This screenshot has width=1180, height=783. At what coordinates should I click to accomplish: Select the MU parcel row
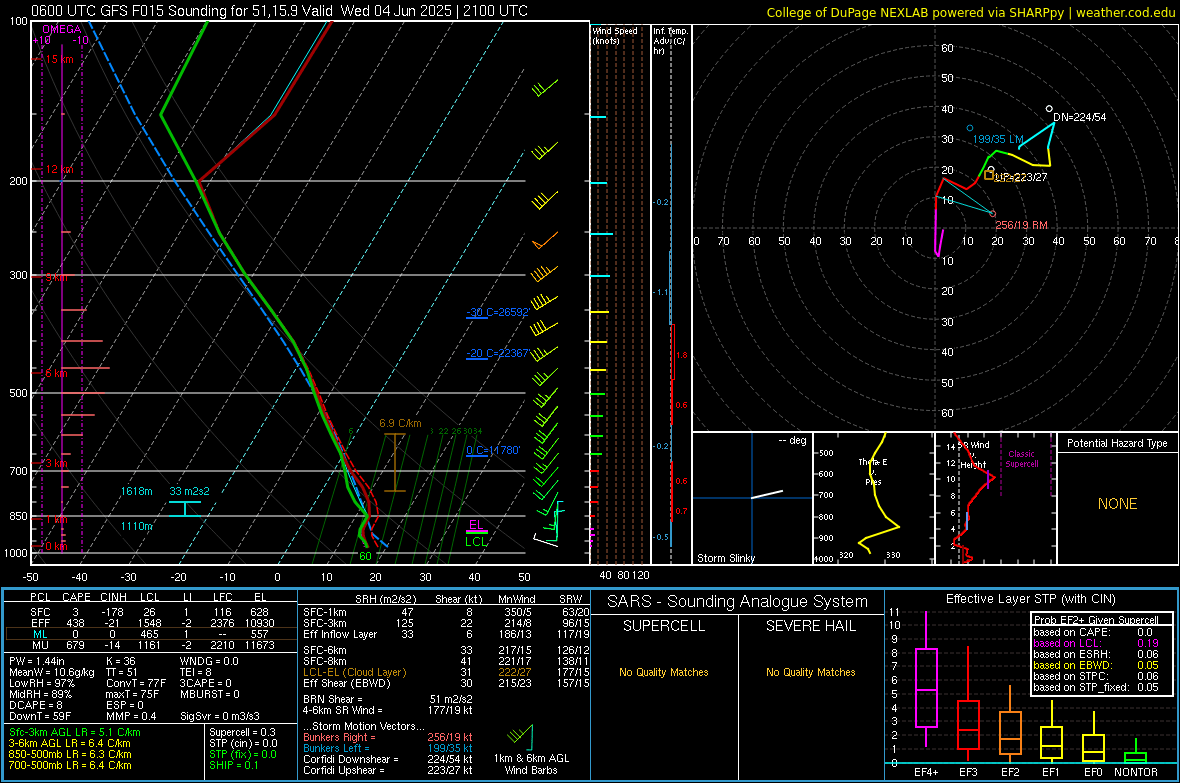(151, 645)
